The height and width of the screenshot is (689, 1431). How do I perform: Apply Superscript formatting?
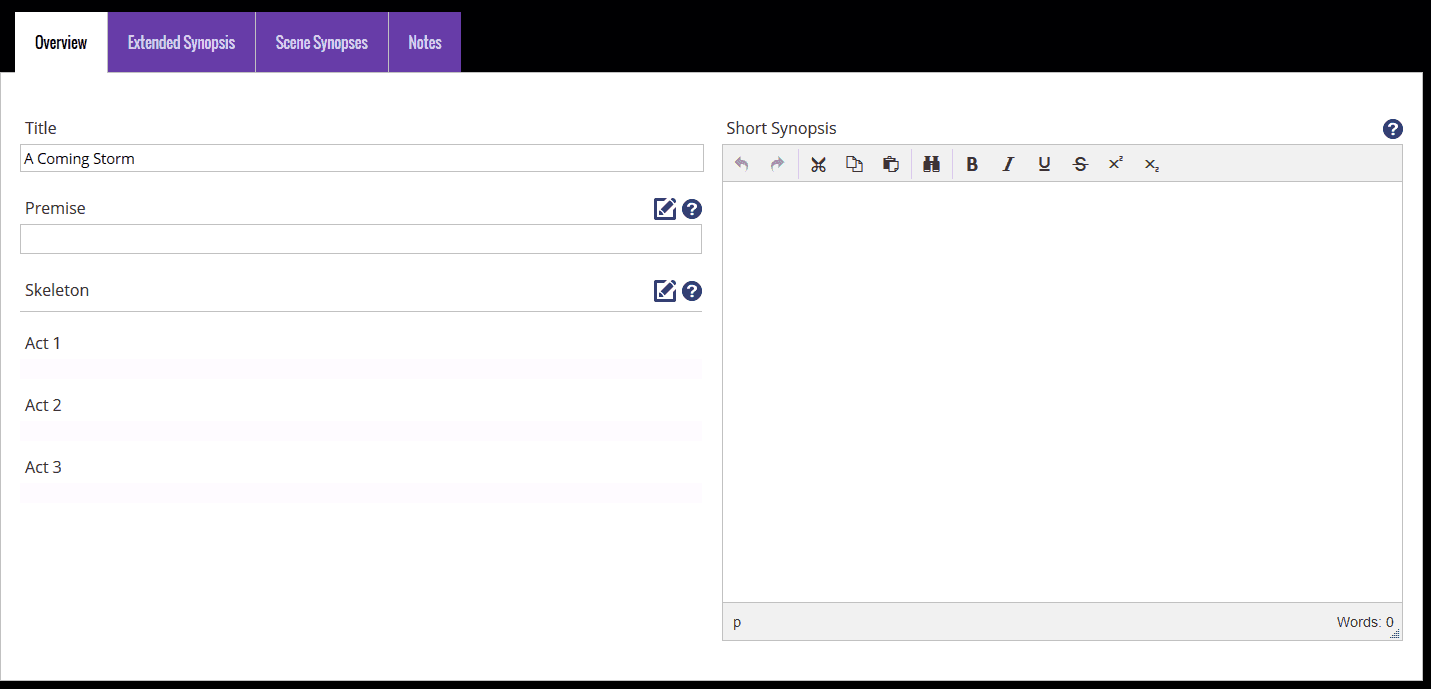click(1116, 164)
